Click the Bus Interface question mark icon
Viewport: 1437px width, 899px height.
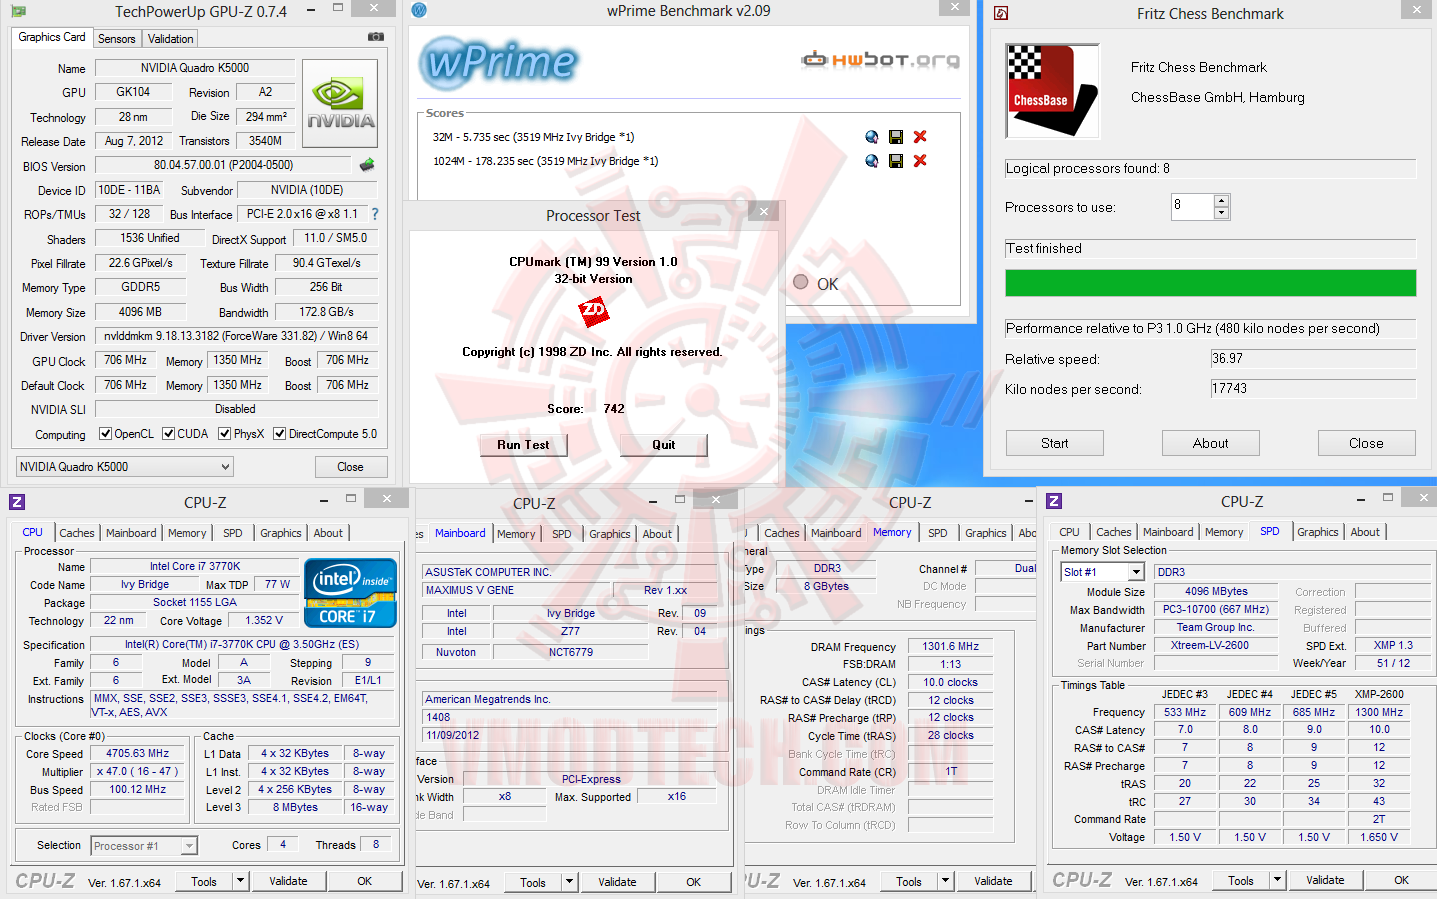click(x=375, y=214)
